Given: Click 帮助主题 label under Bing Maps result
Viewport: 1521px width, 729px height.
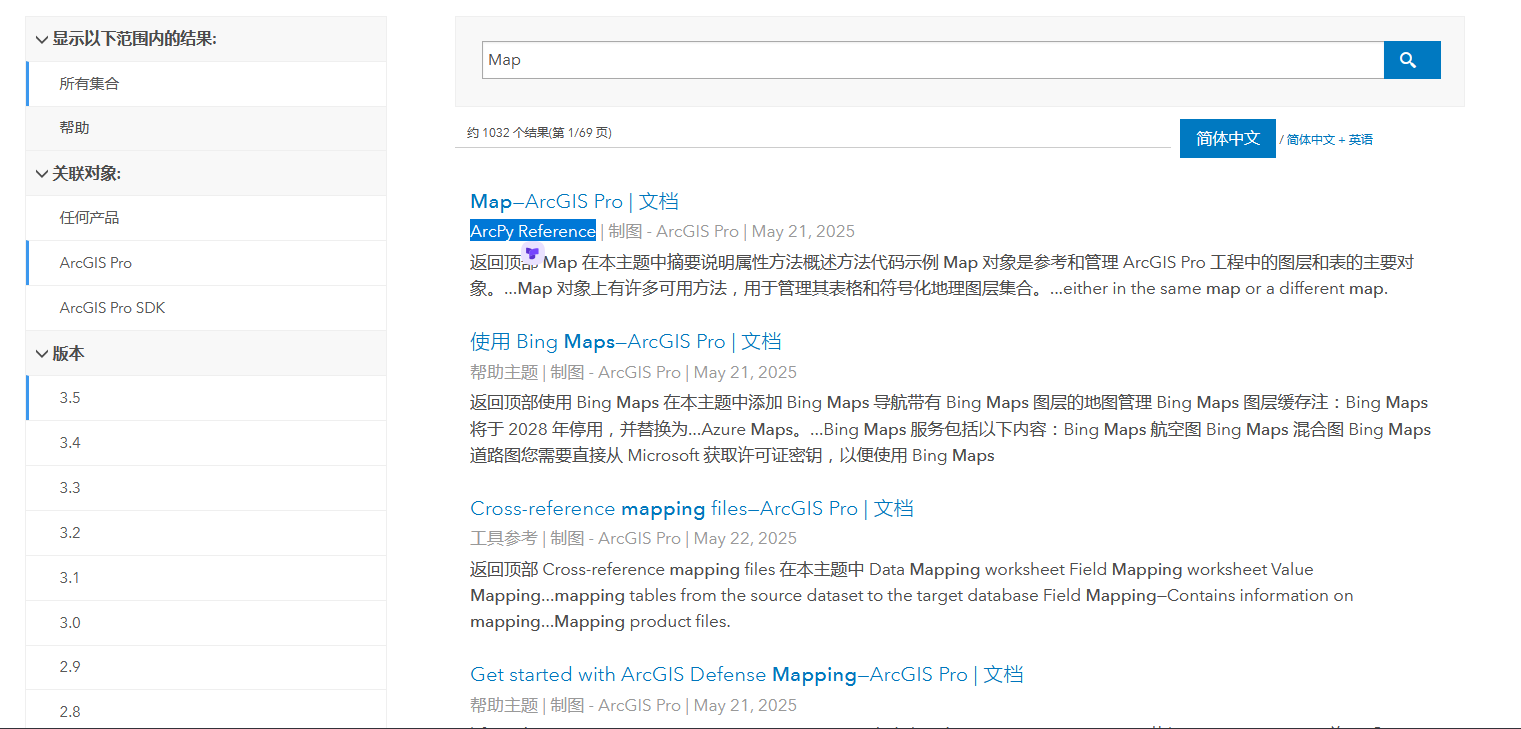Looking at the screenshot, I should [504, 372].
